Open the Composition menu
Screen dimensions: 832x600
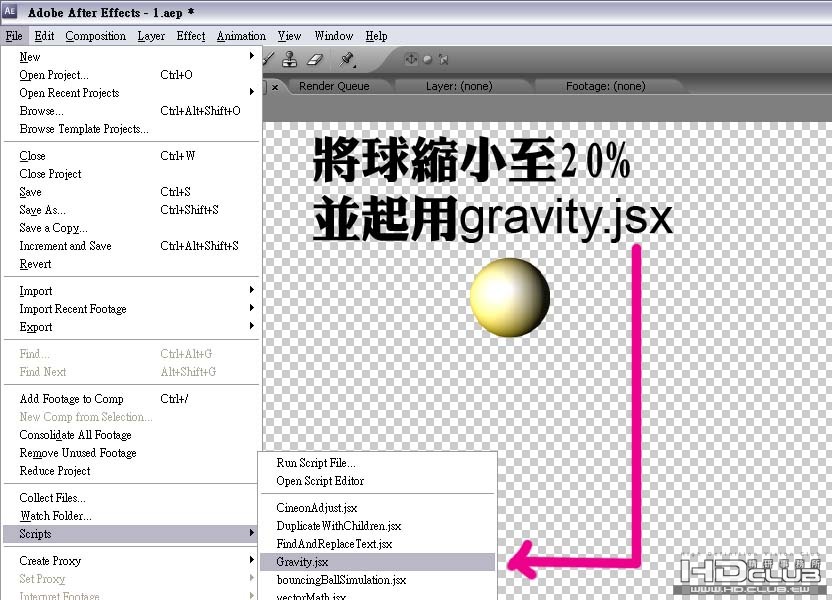tap(96, 36)
